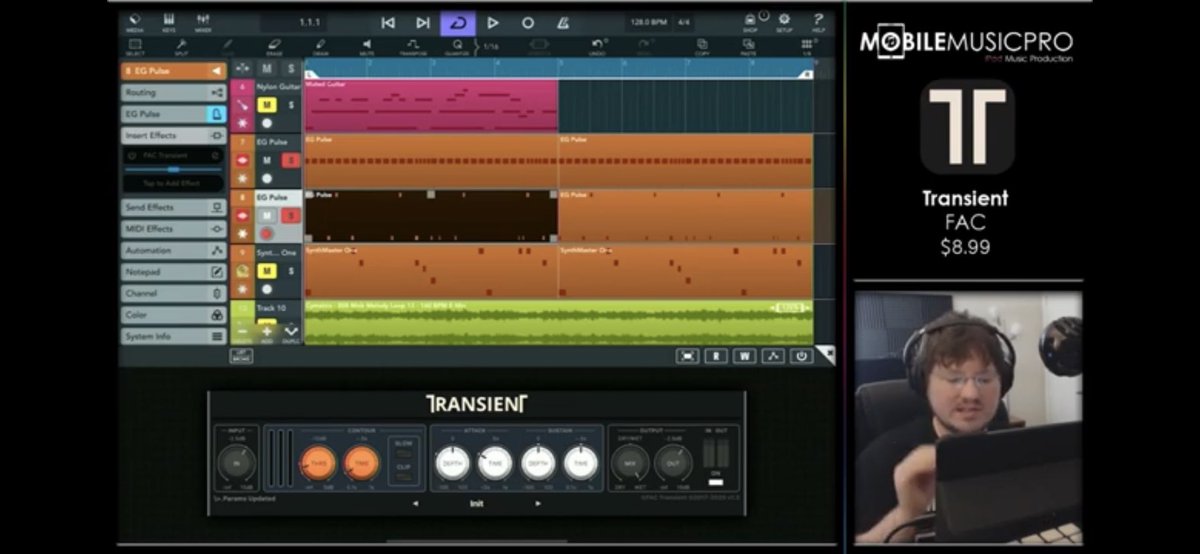
Task: Tap to Add Effect slot
Action: coord(174,184)
